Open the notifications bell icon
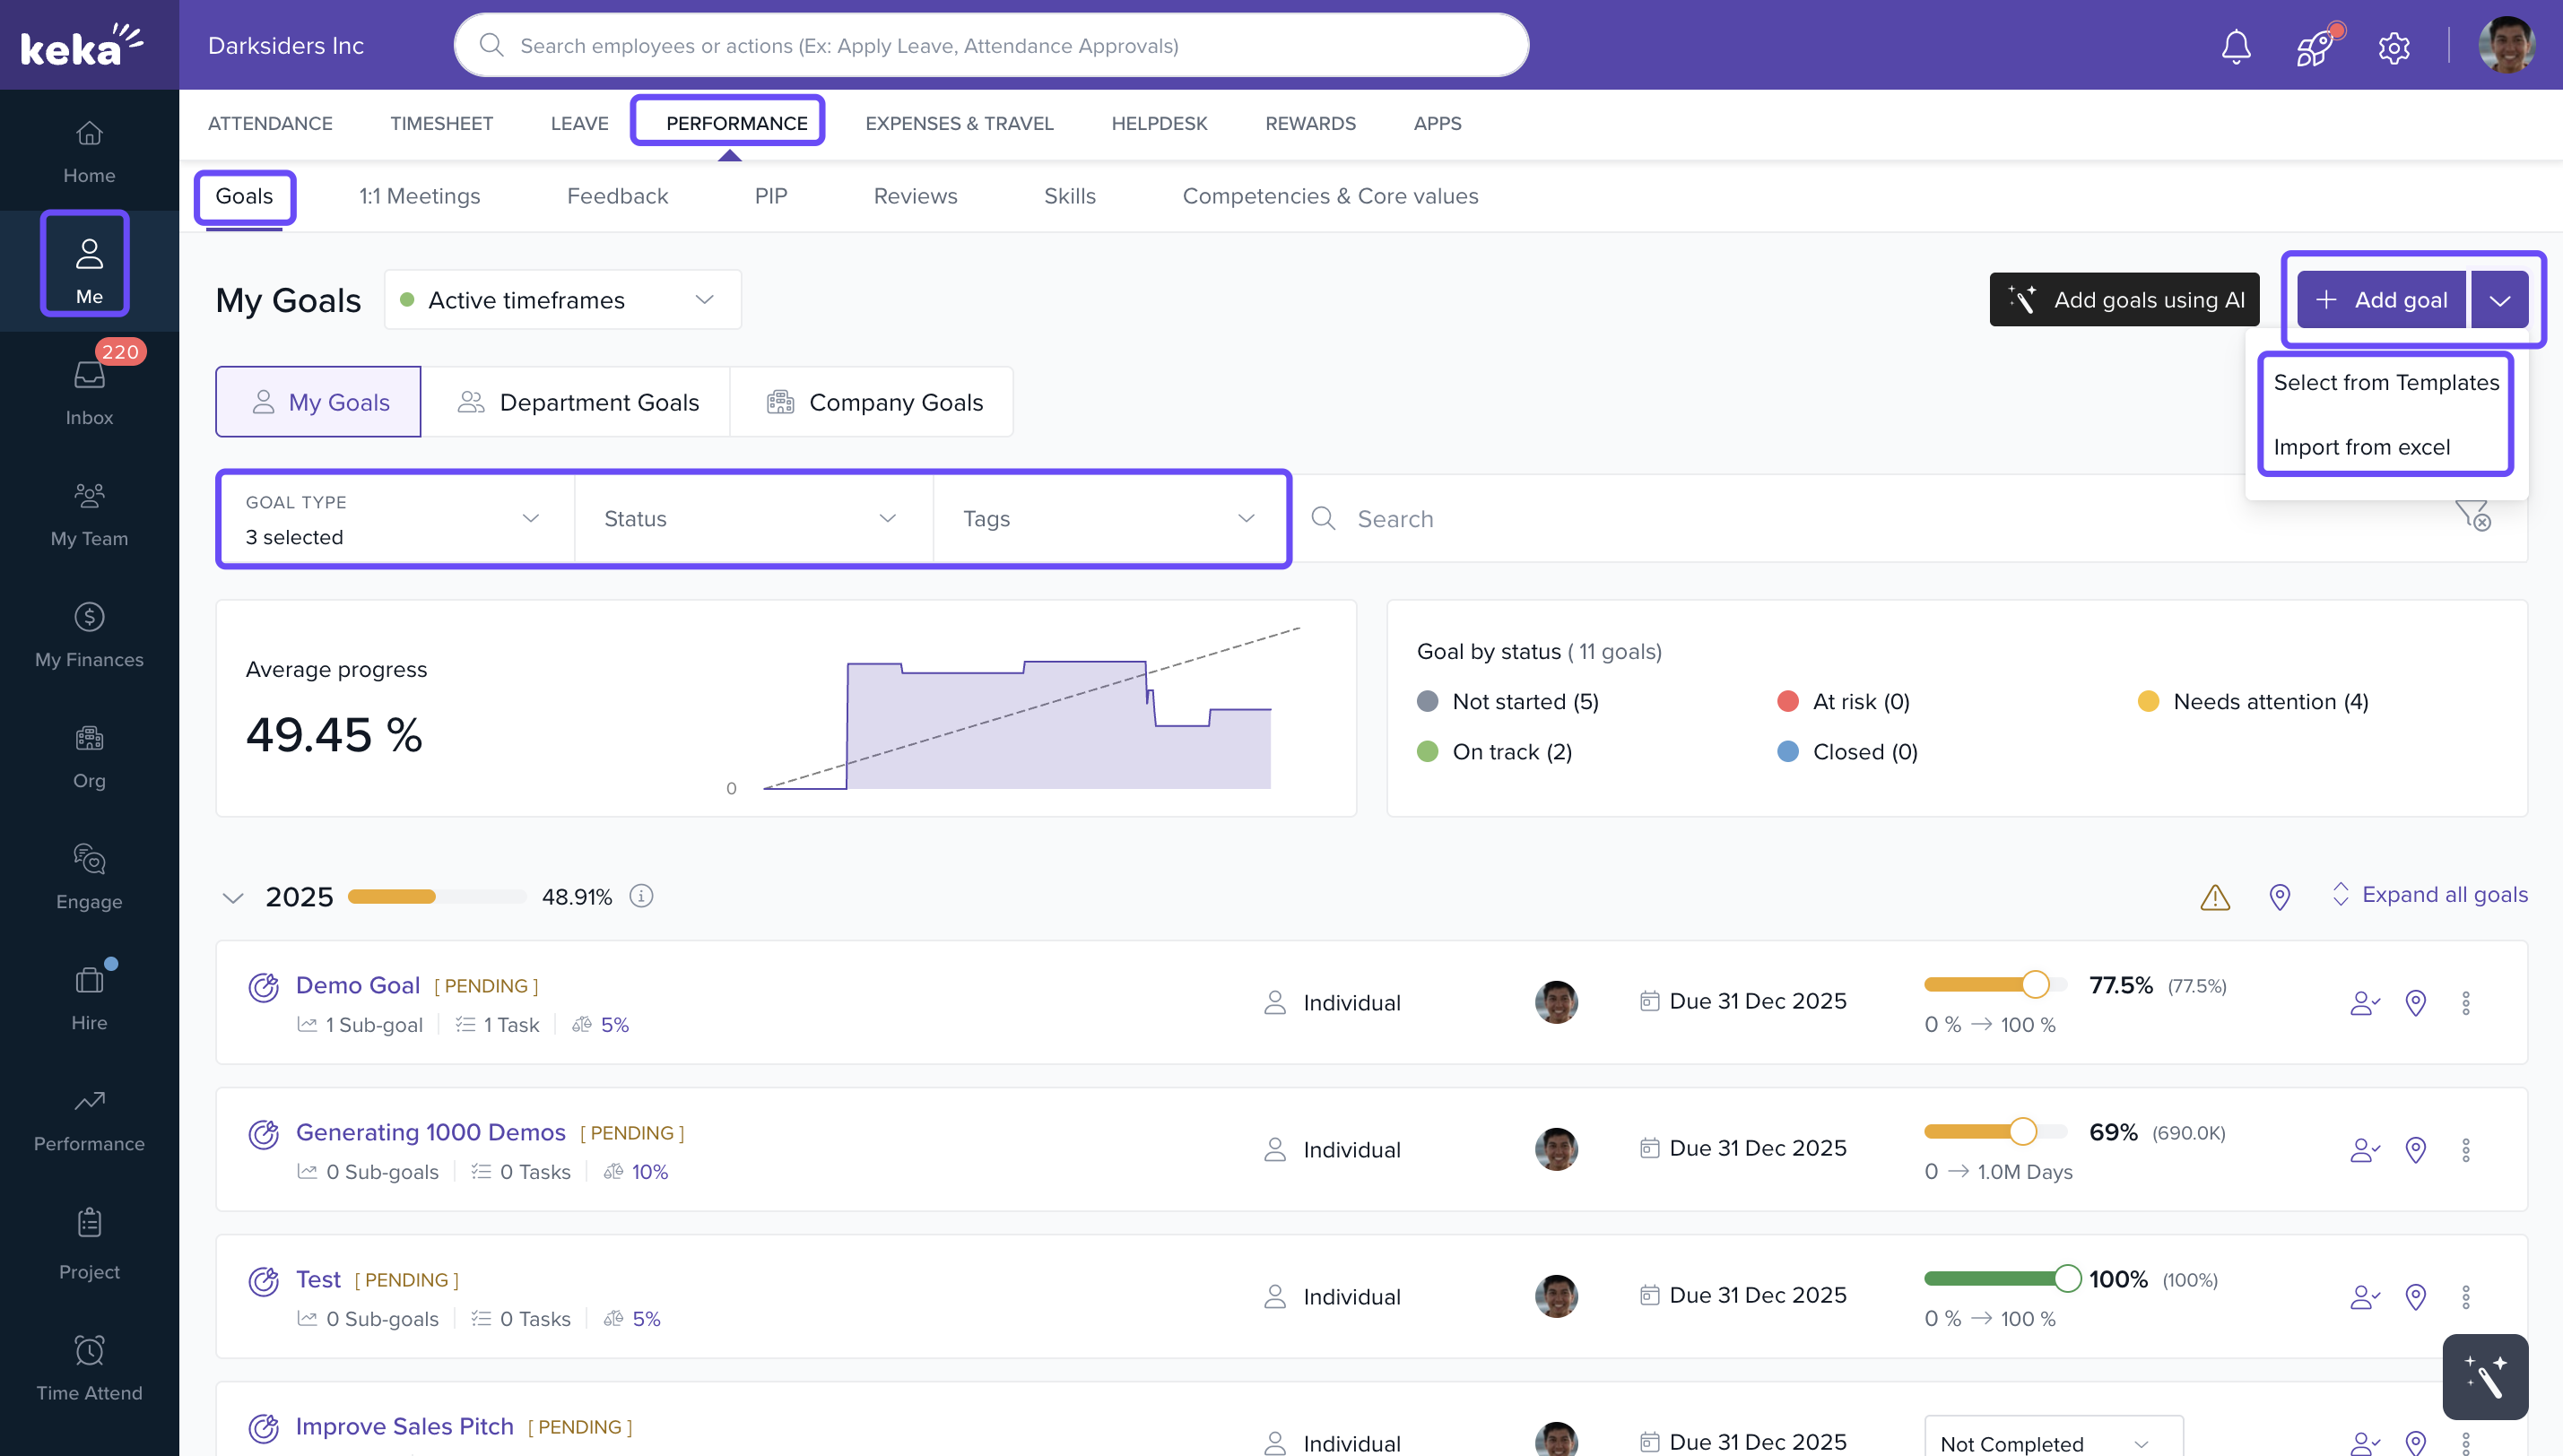2563x1456 pixels. pyautogui.click(x=2235, y=46)
